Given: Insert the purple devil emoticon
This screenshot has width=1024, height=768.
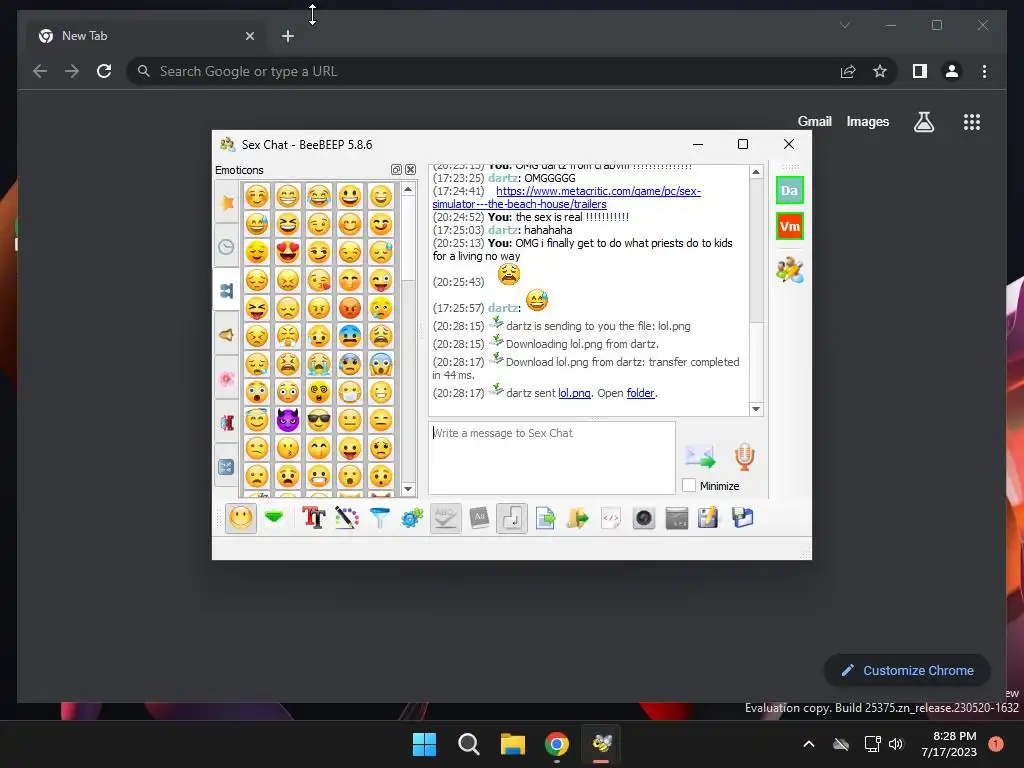Looking at the screenshot, I should (287, 420).
